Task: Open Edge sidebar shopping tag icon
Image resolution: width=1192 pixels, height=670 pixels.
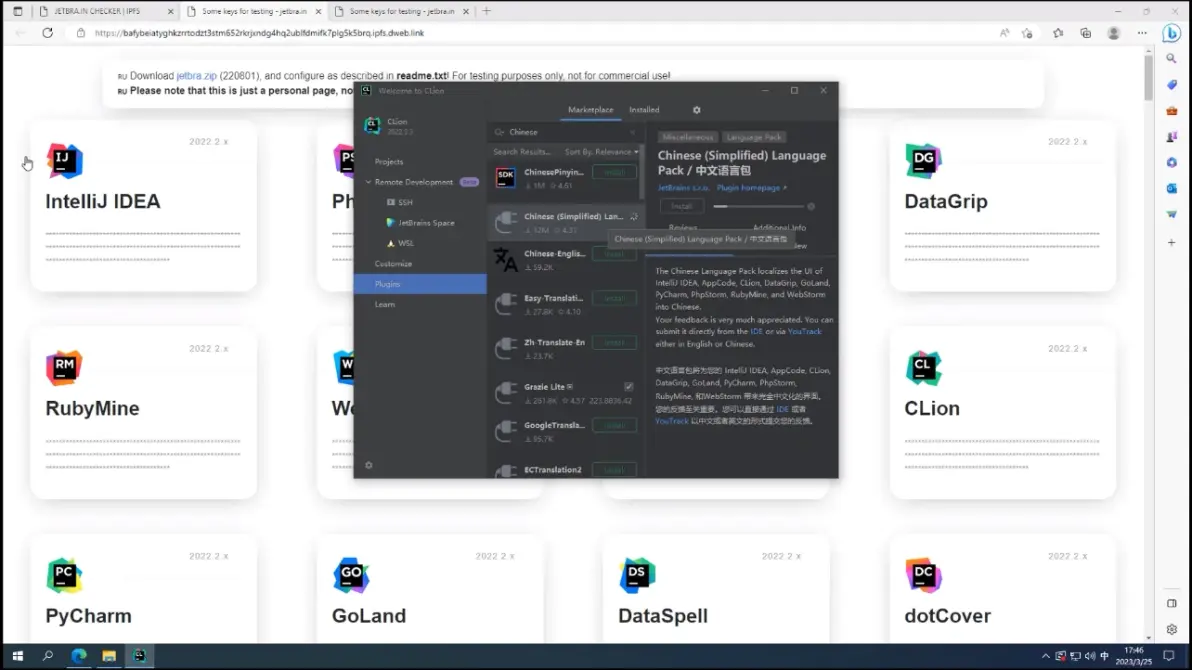Action: point(1171,84)
